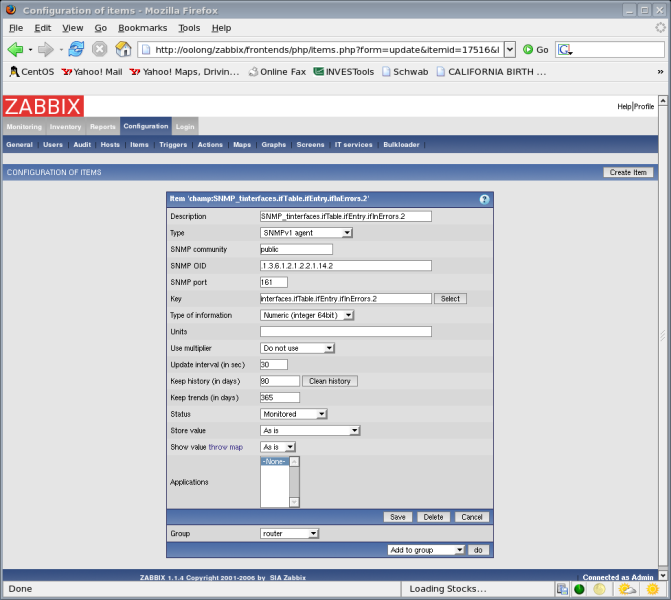Click the SNMP OID input field

[345, 265]
